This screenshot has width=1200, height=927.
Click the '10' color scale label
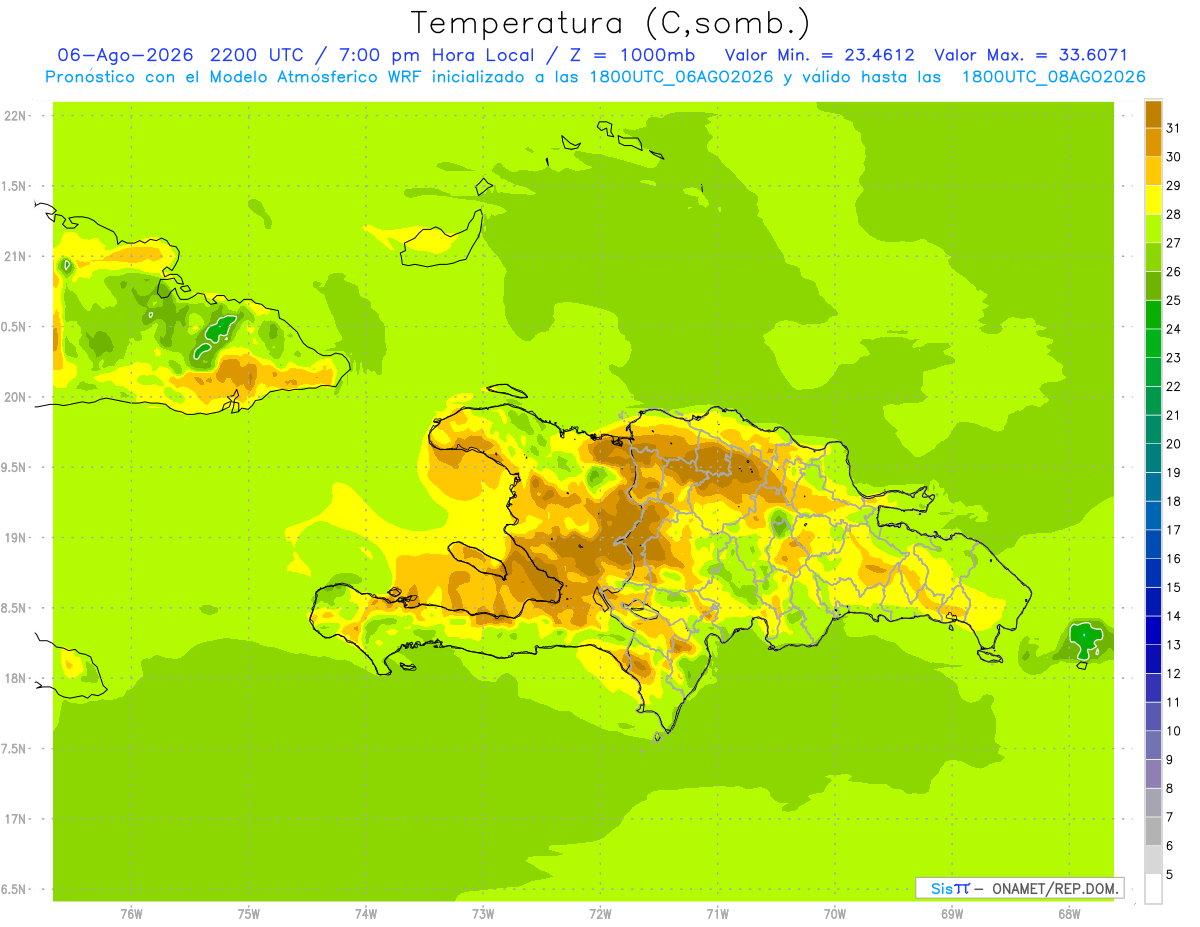tap(1174, 731)
